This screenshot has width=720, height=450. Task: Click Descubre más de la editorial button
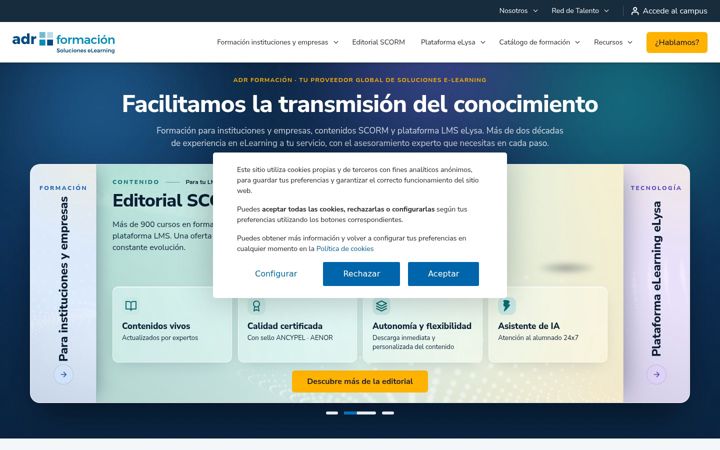pos(360,381)
